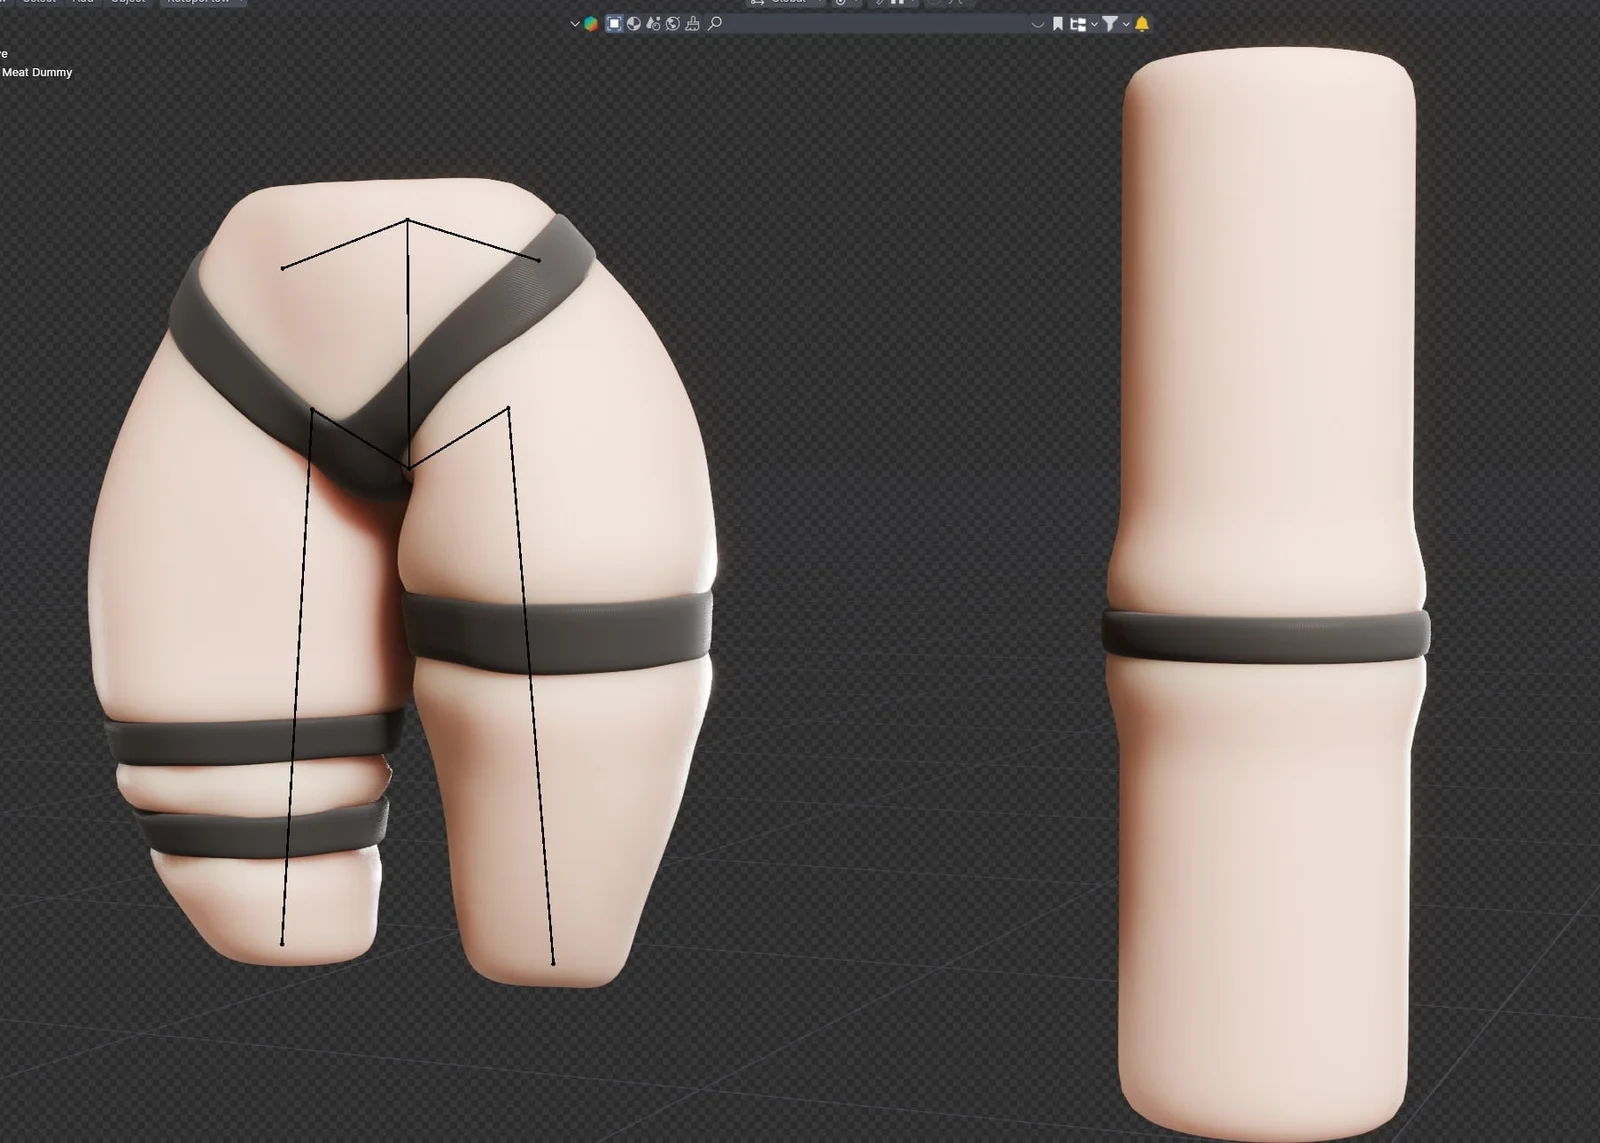Open the hierarchy display icon beside the bookmark

[1078, 25]
